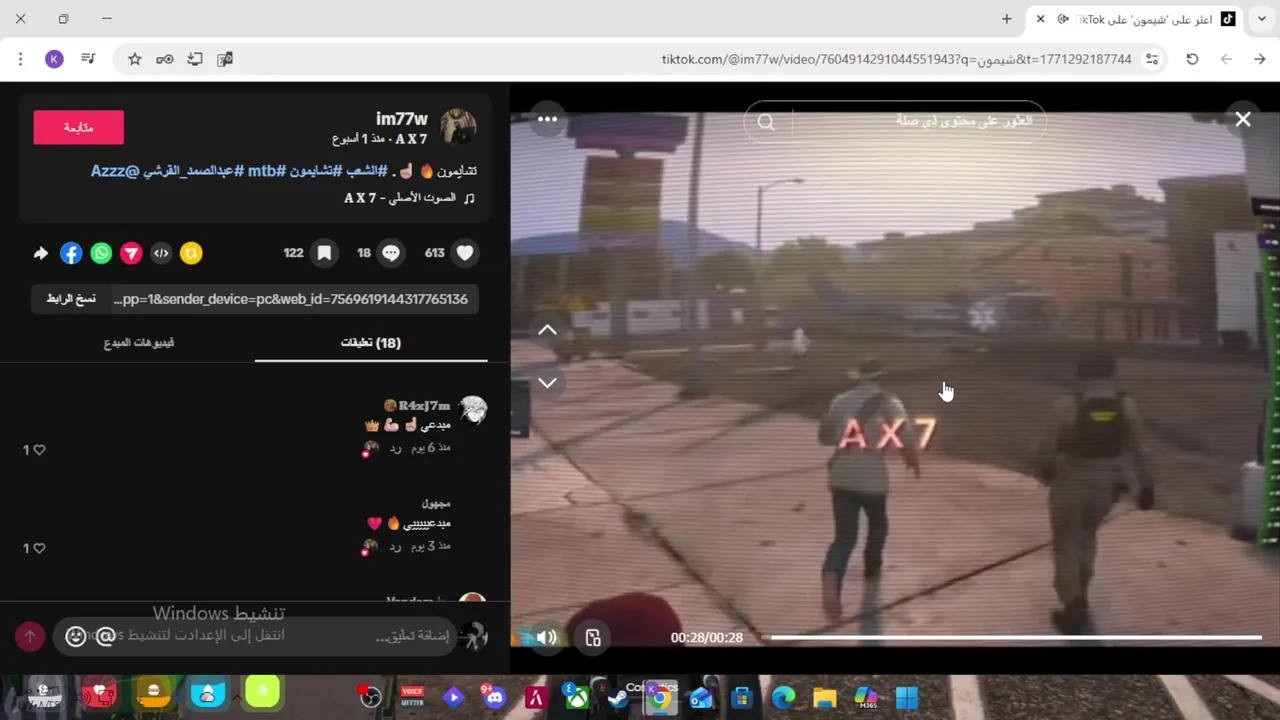Go to previous video with up chevron

coord(547,329)
